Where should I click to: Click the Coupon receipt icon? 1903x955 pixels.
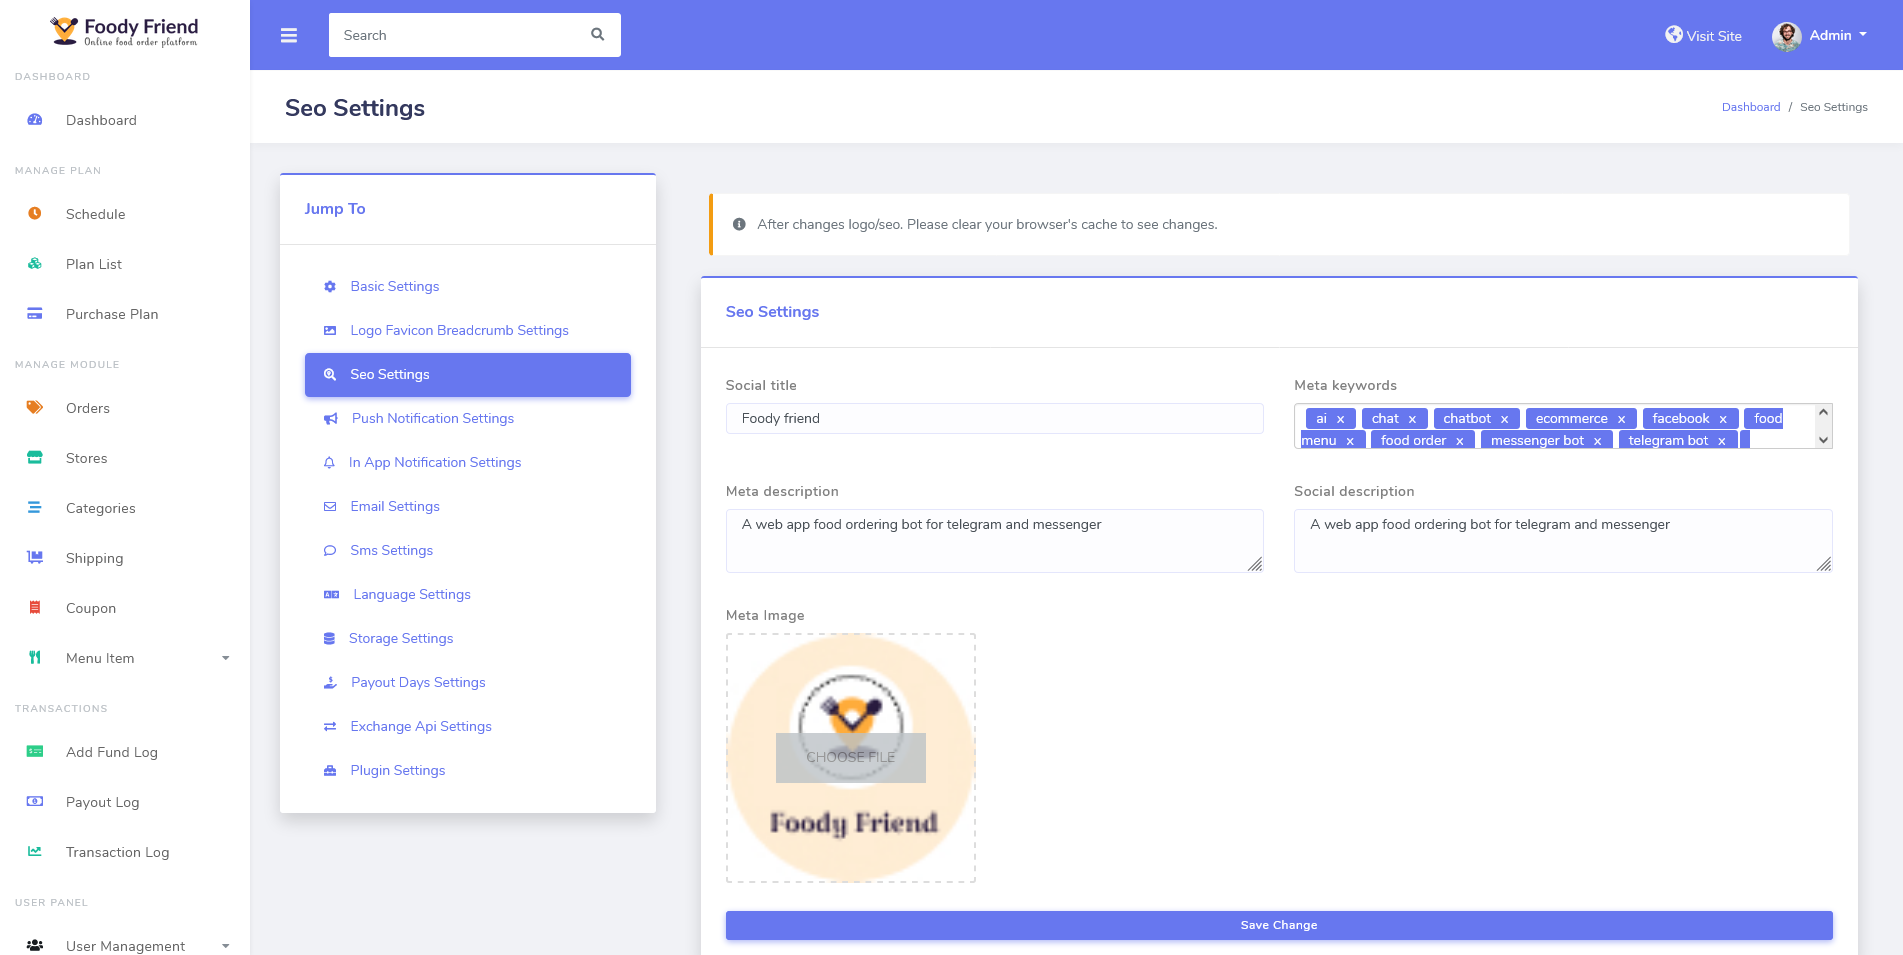(x=35, y=608)
